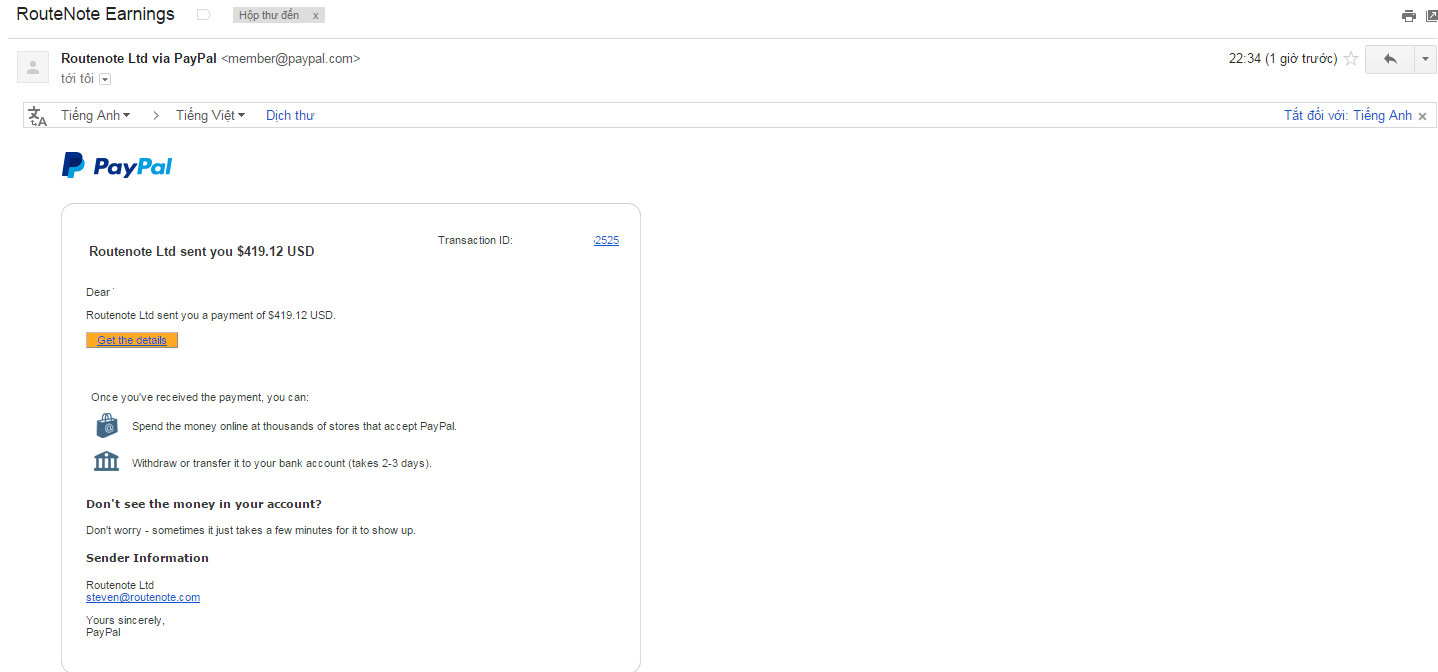Click the 'Get the details' button

[x=132, y=340]
